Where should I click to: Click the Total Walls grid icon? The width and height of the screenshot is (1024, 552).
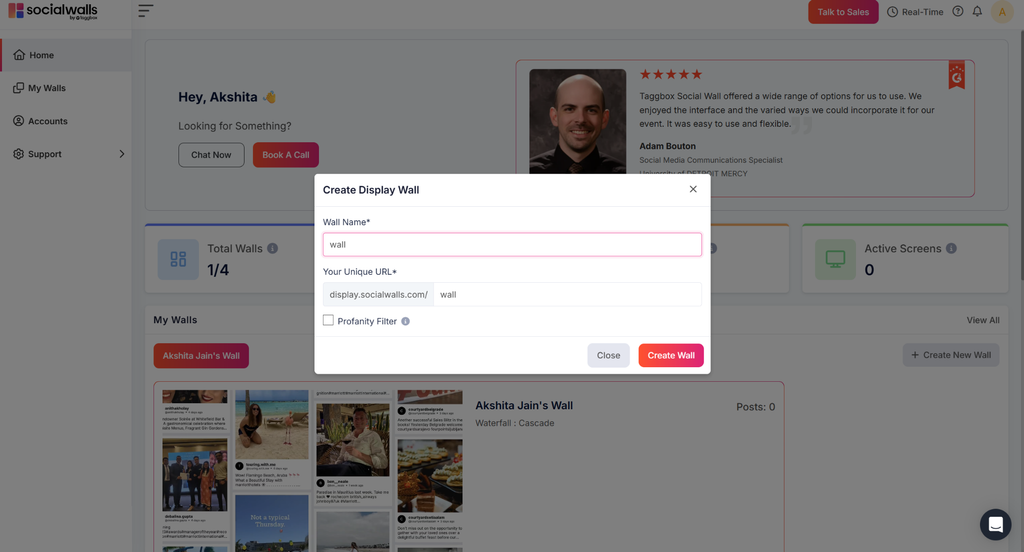(178, 259)
